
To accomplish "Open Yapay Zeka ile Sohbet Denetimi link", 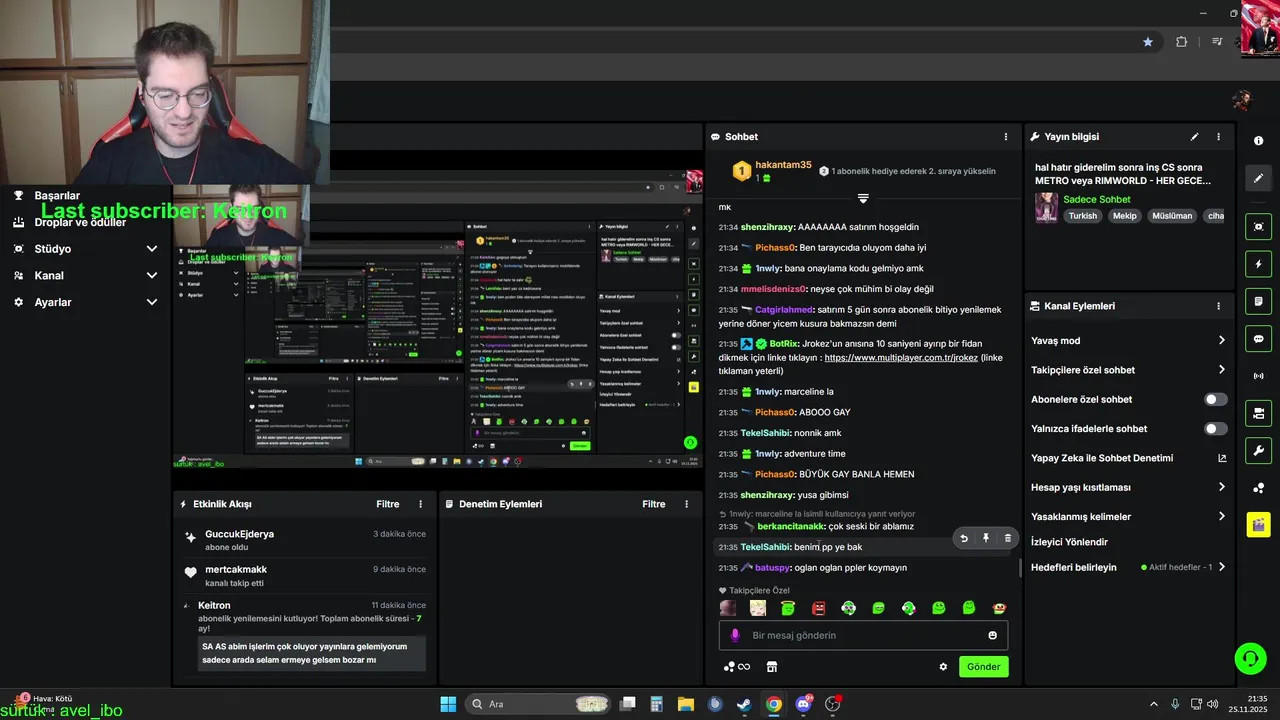I will (x=1129, y=458).
